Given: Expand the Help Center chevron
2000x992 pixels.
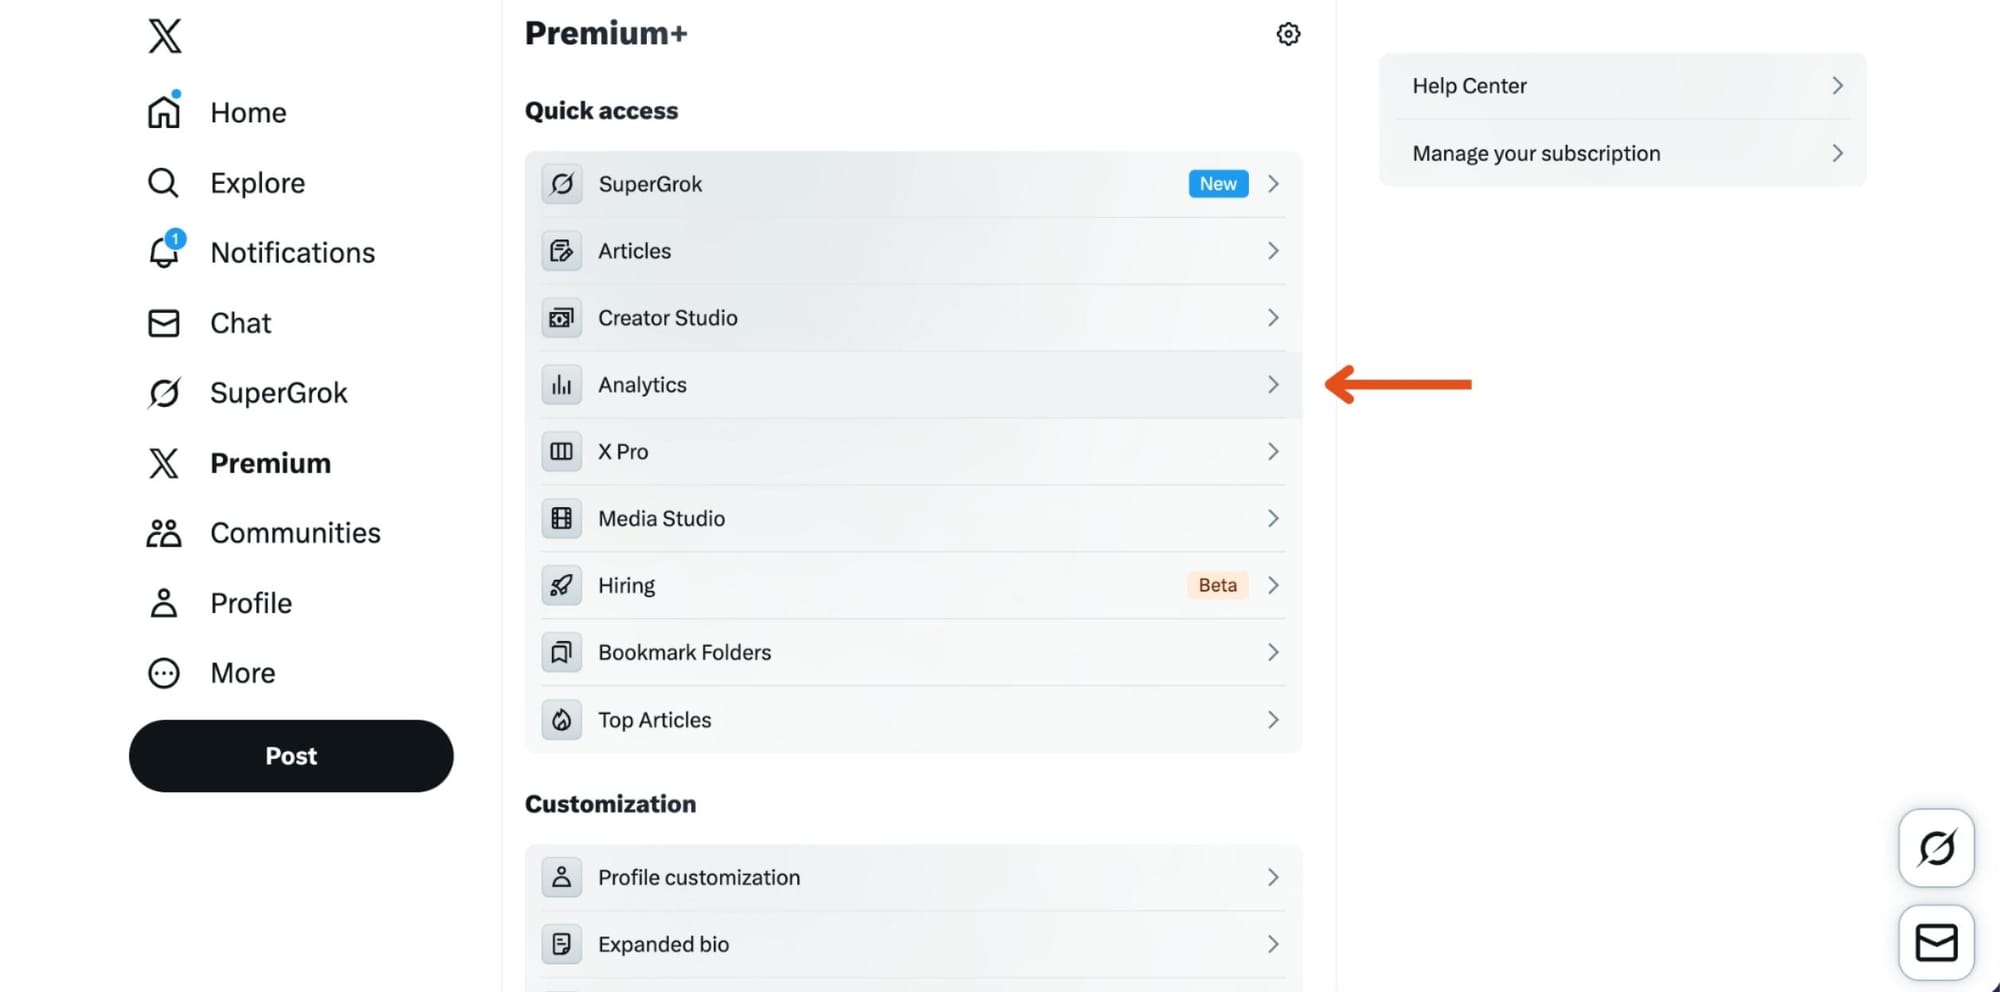Looking at the screenshot, I should coord(1837,86).
